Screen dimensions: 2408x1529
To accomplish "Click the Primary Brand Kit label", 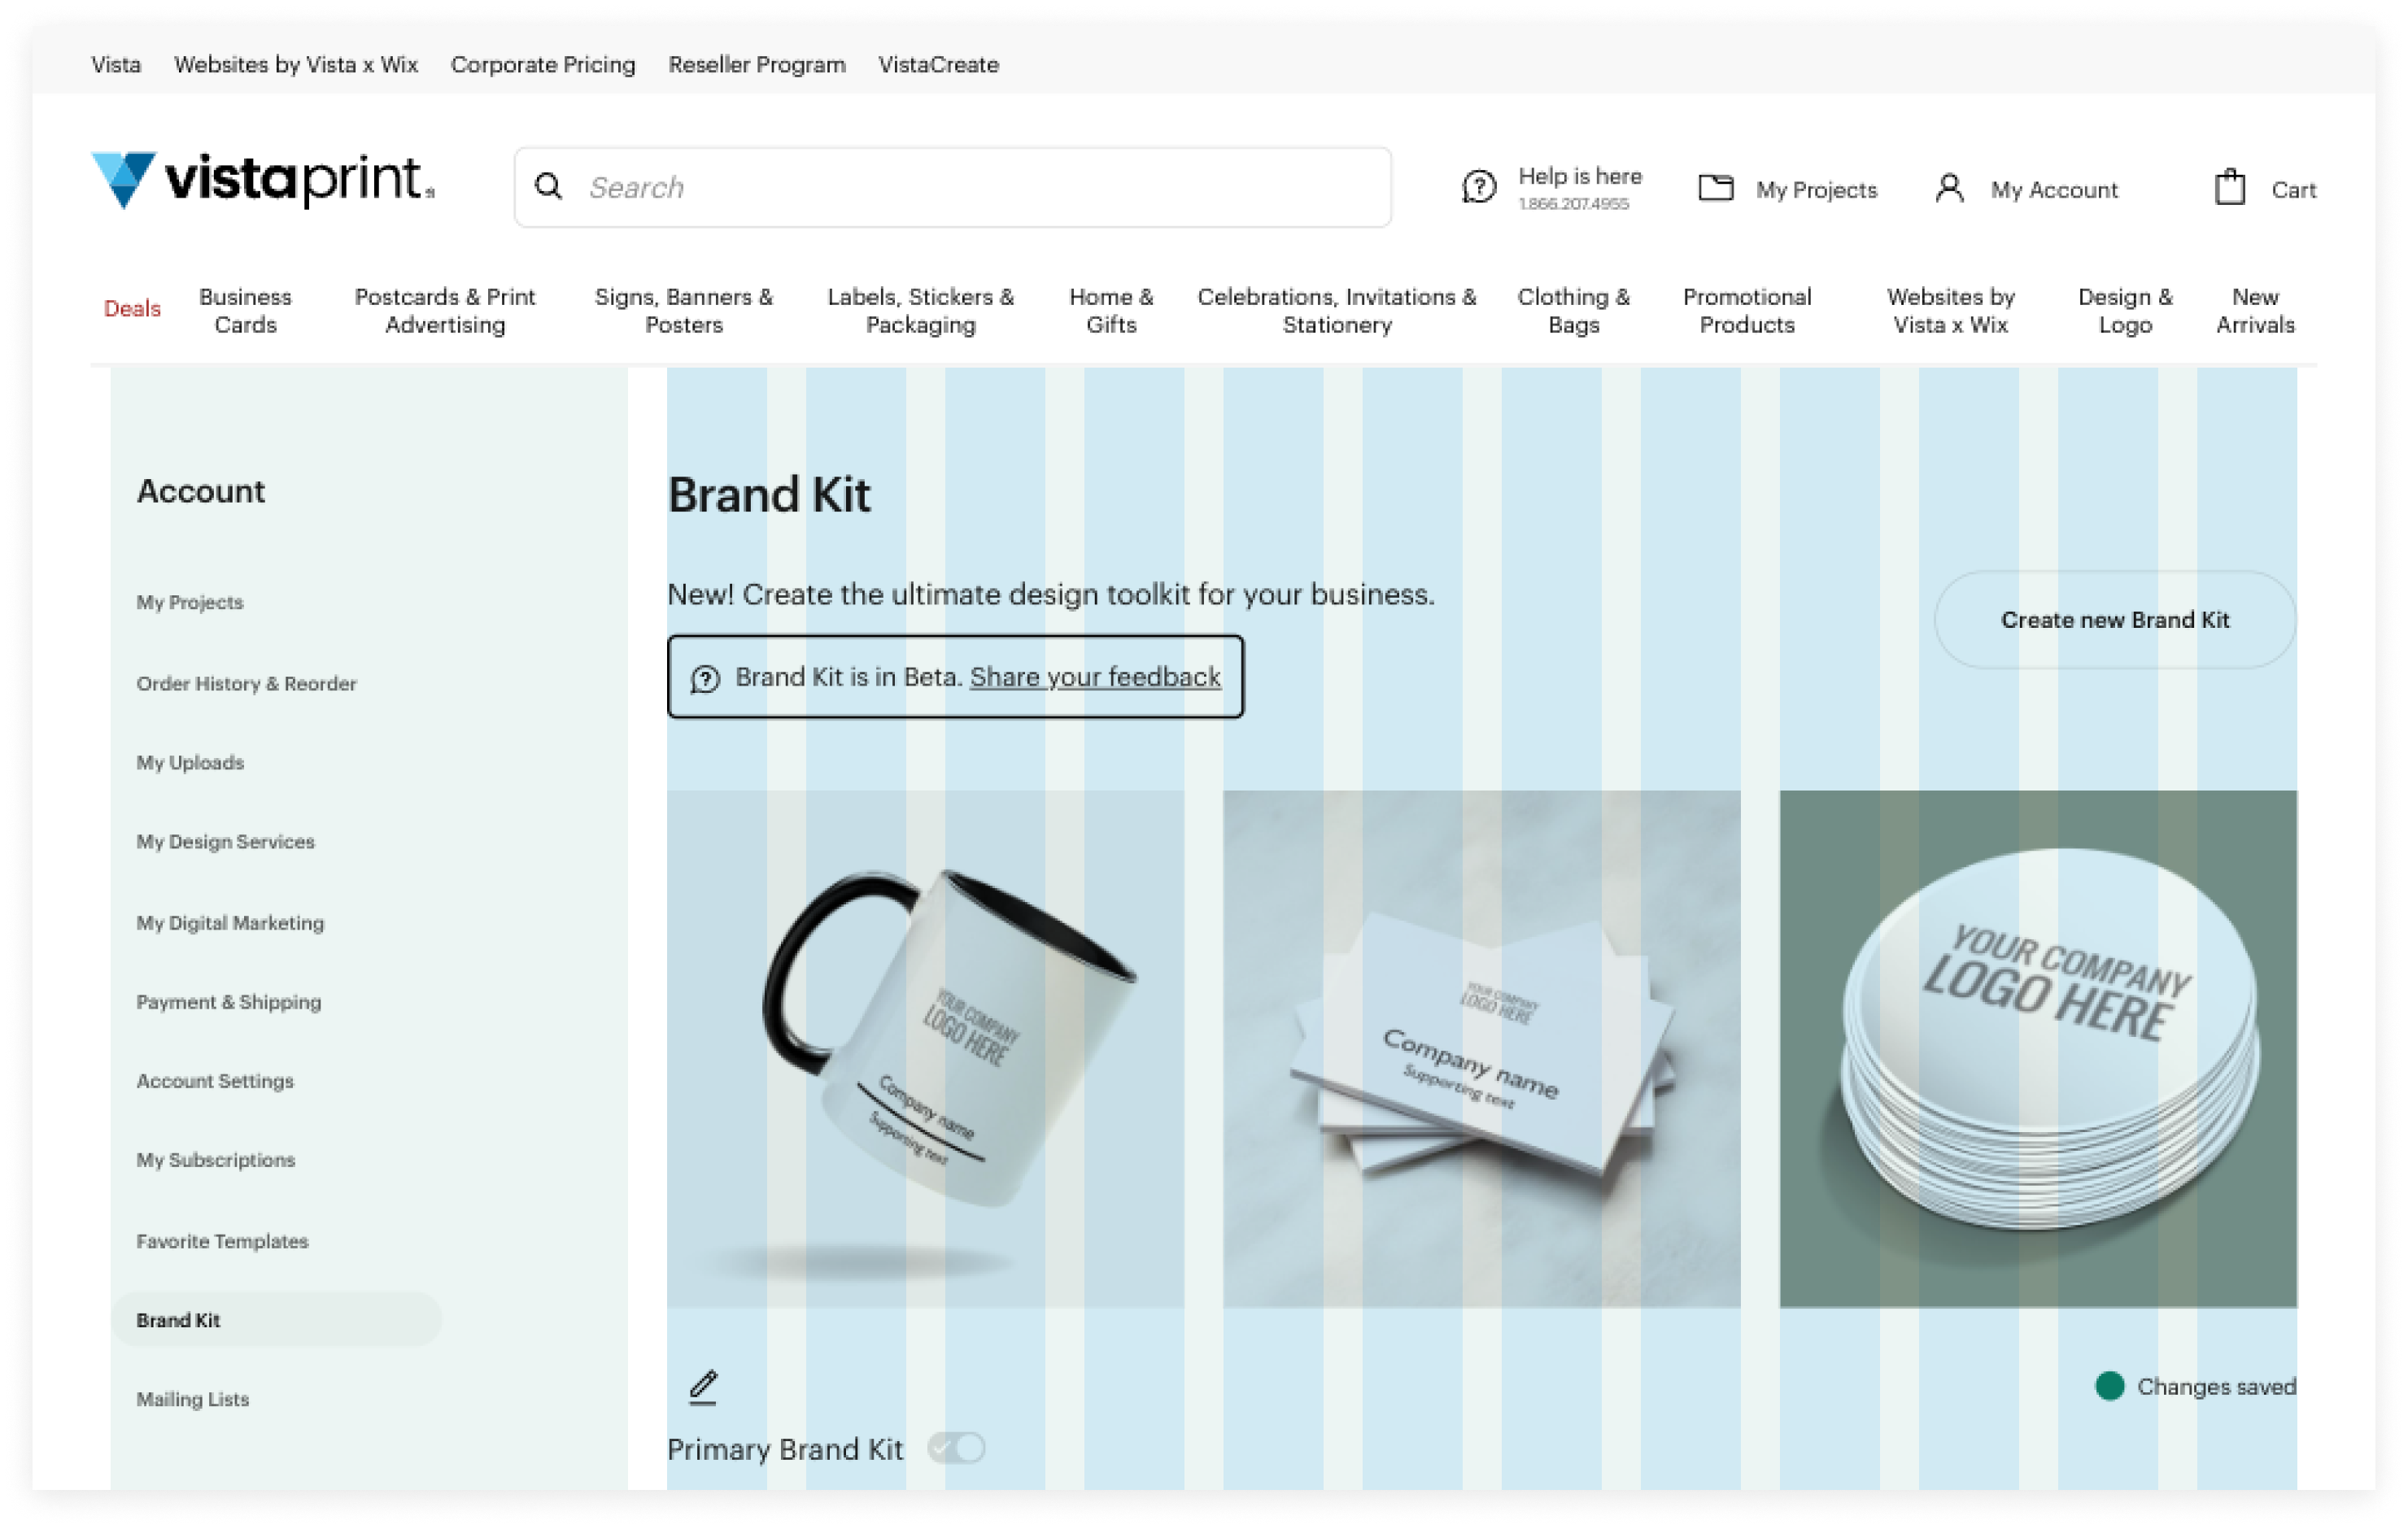I will tap(785, 1449).
